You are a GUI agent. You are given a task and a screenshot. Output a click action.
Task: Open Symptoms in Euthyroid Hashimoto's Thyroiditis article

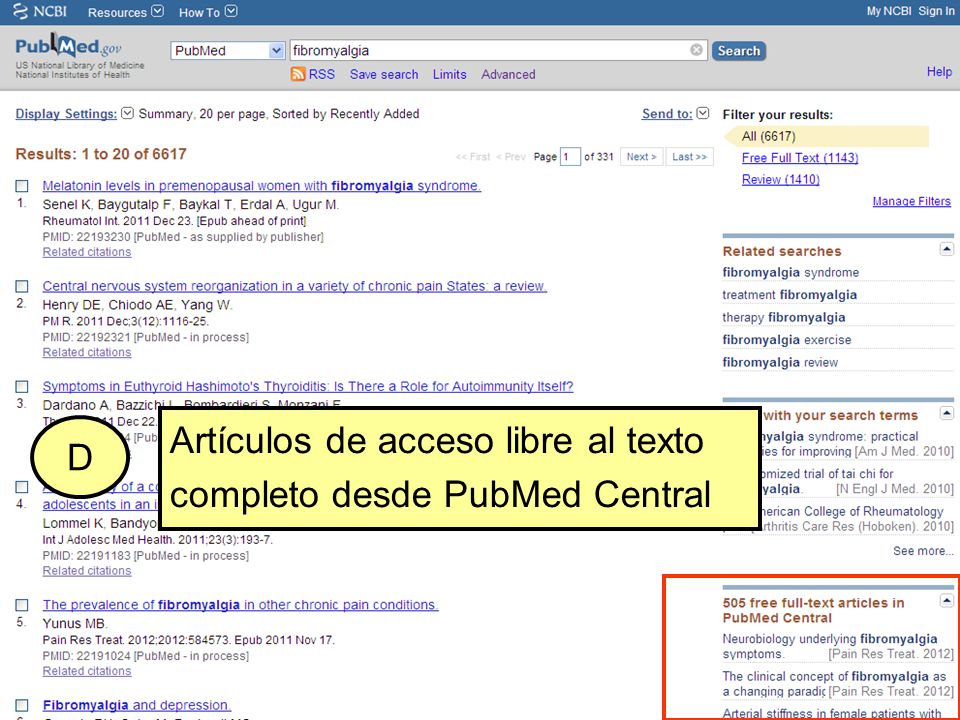308,386
